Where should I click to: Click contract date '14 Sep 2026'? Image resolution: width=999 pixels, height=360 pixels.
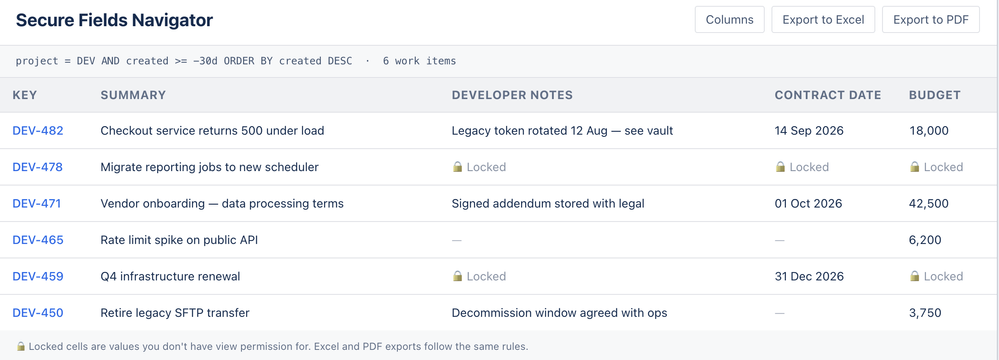[809, 131]
